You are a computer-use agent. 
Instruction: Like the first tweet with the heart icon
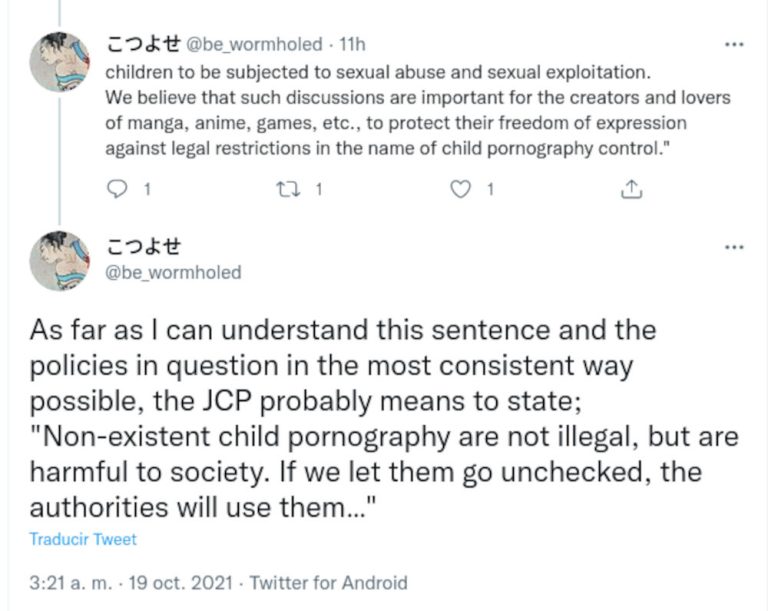pos(461,188)
